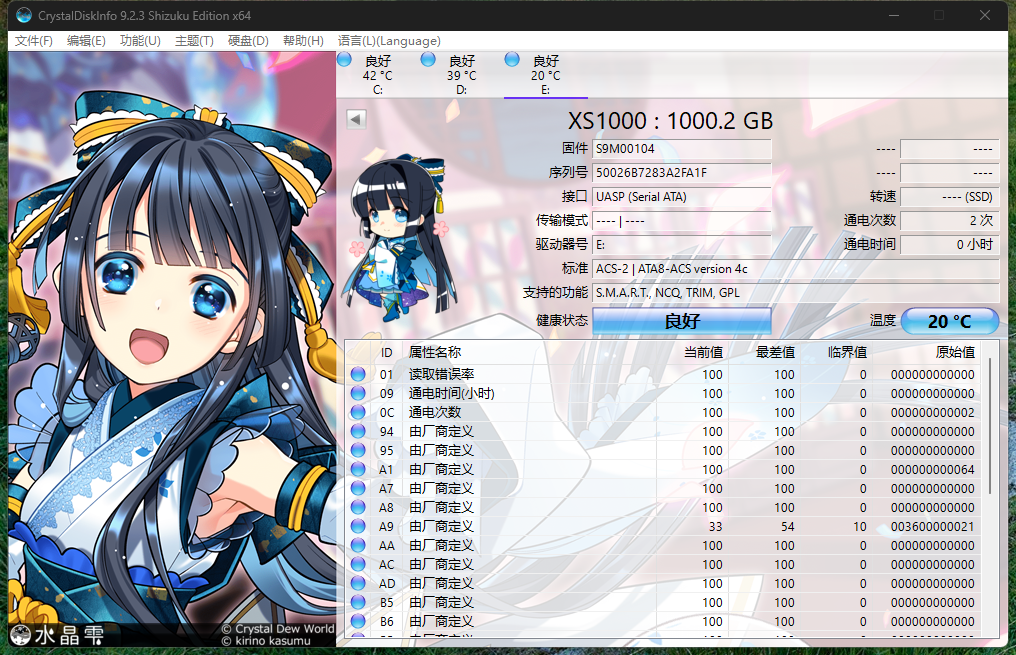1016x655 pixels.
Task: Click the status orb of attribute A1 row
Action: [358, 469]
